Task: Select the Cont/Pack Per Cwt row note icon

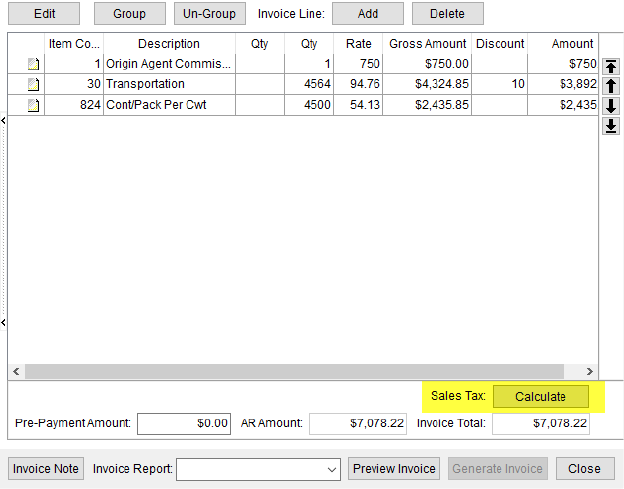Action: (x=33, y=104)
